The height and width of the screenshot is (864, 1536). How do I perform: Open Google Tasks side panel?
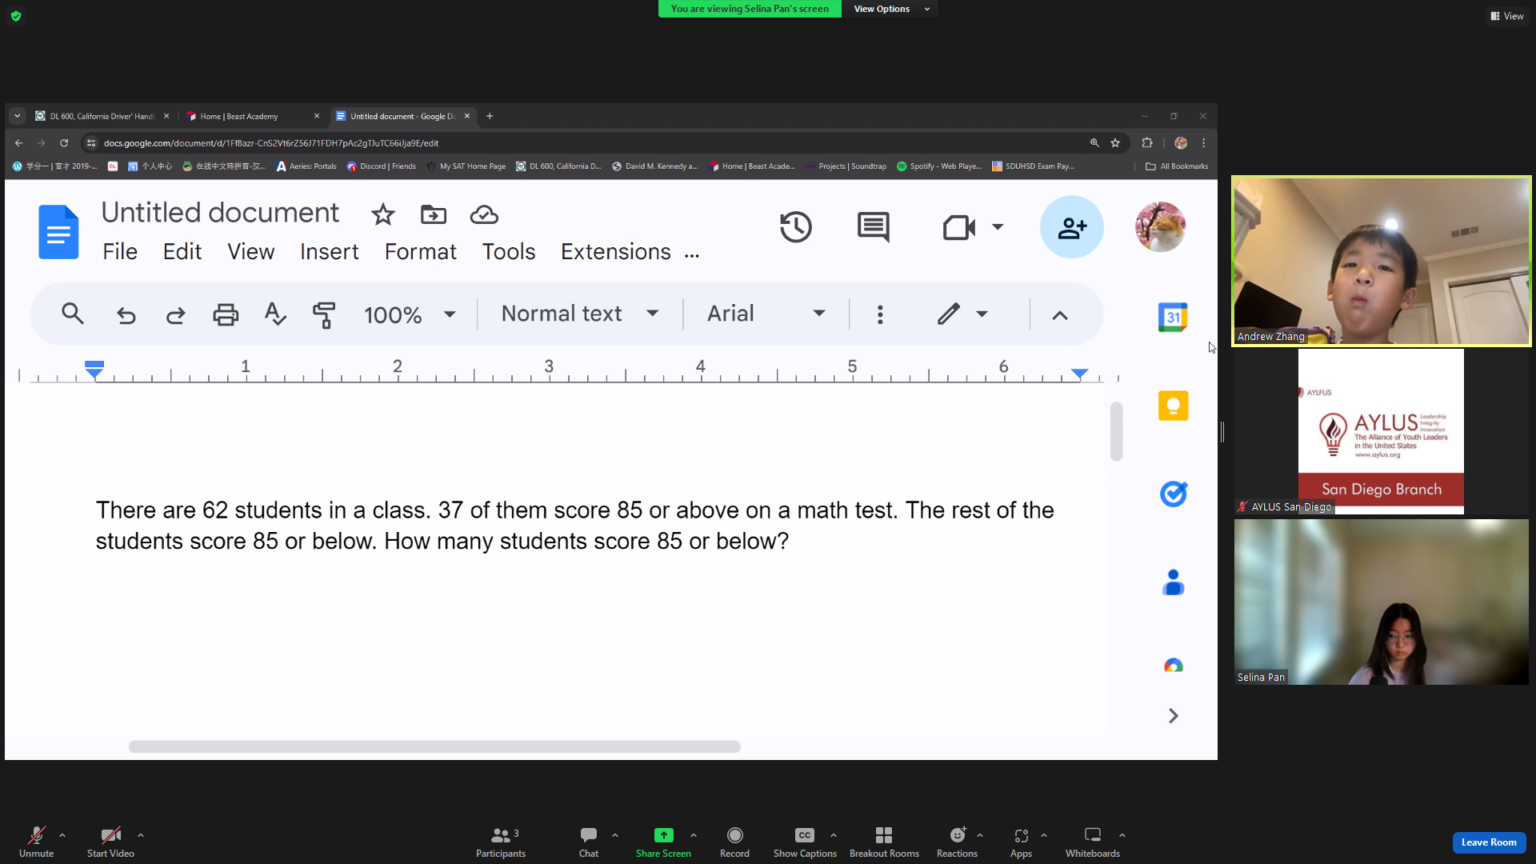(1173, 493)
